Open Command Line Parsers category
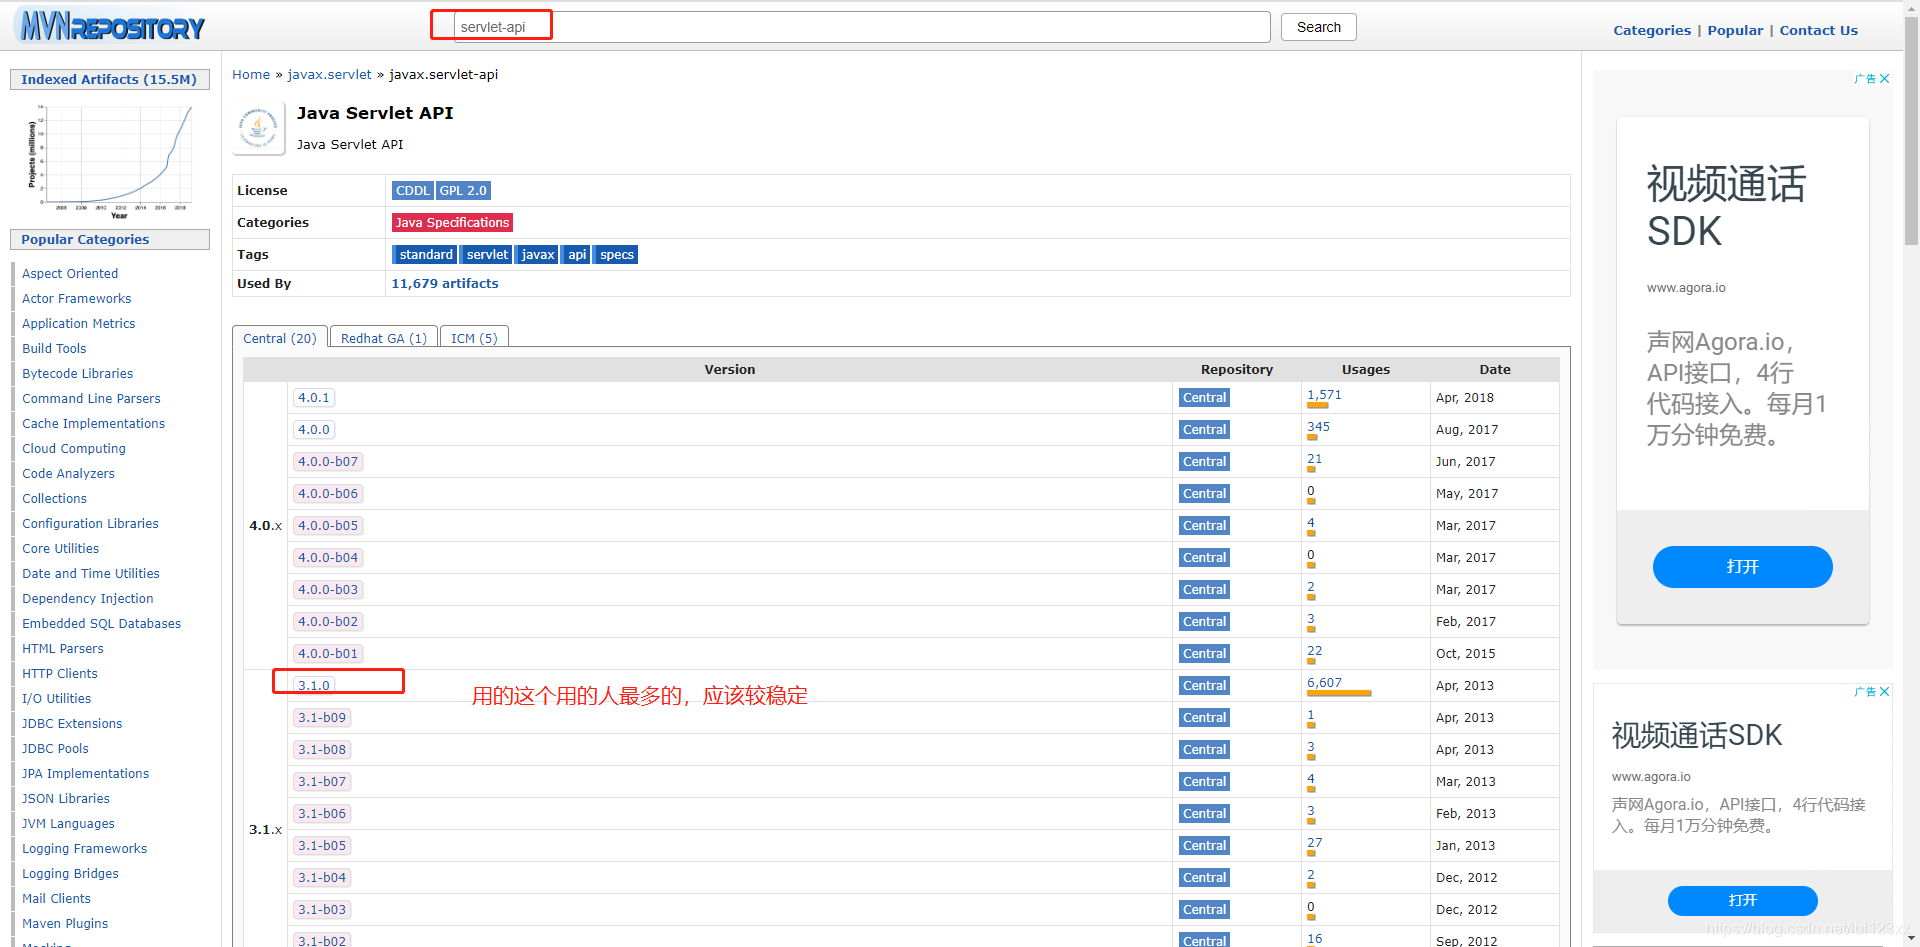Image resolution: width=1920 pixels, height=947 pixels. point(91,399)
